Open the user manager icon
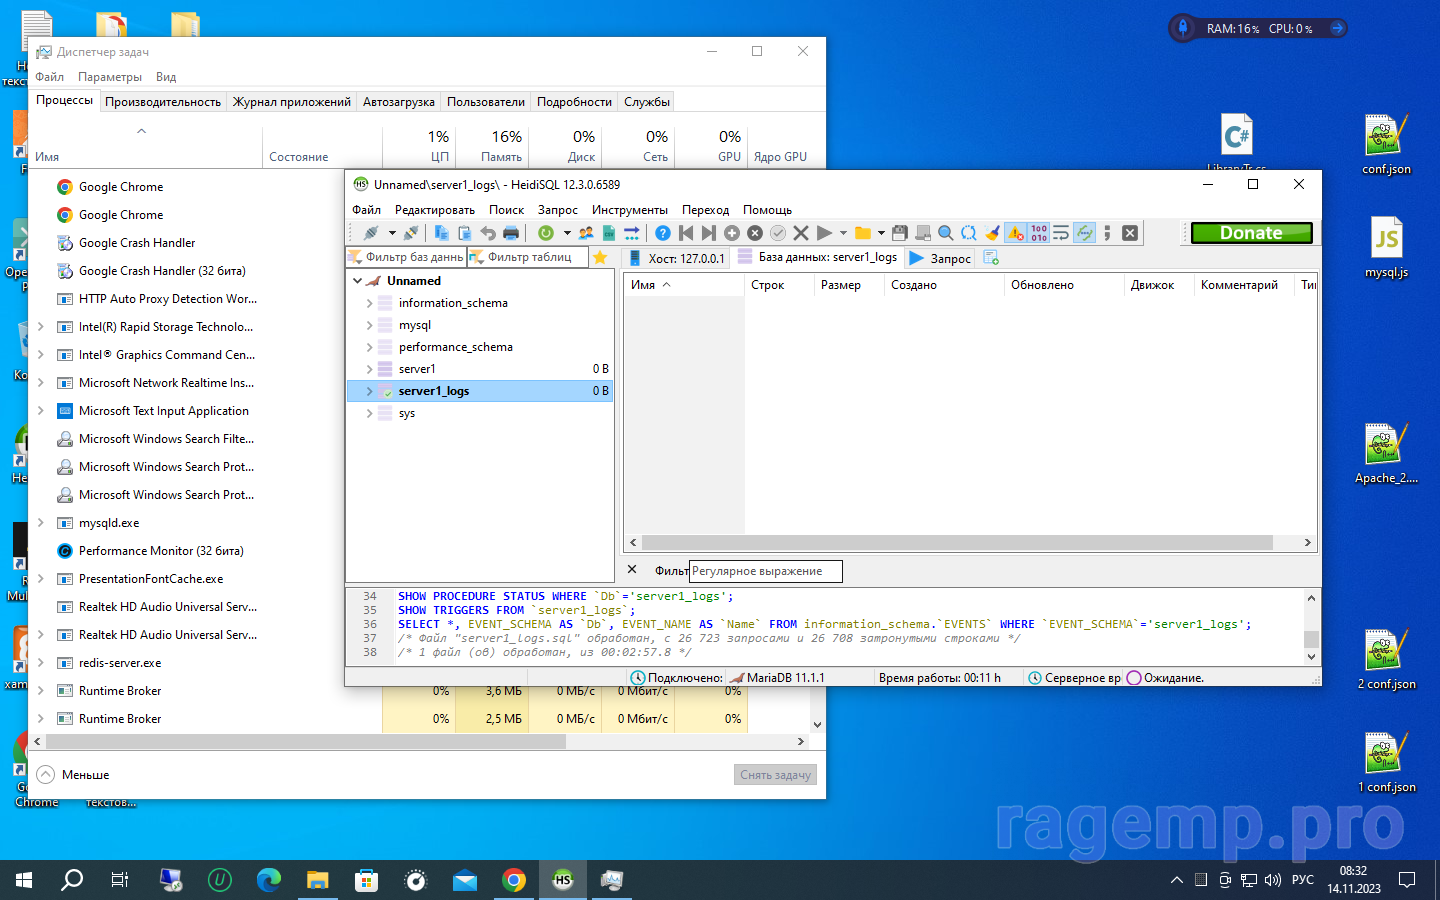The height and width of the screenshot is (900, 1440). pos(586,233)
